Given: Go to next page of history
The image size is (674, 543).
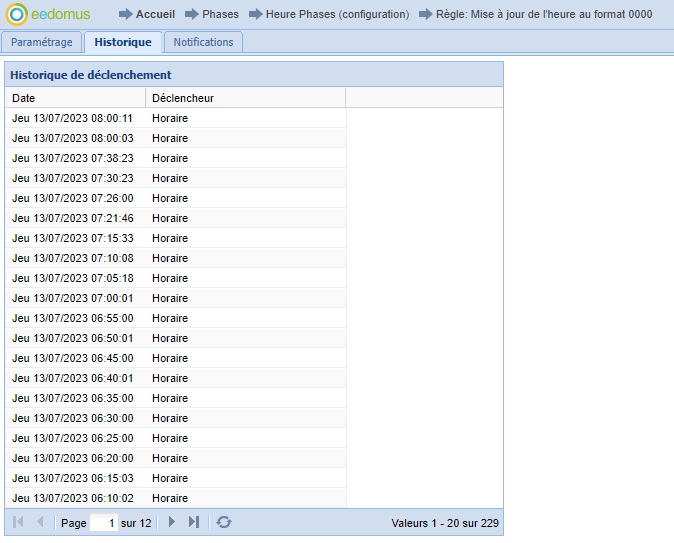Looking at the screenshot, I should pos(172,522).
